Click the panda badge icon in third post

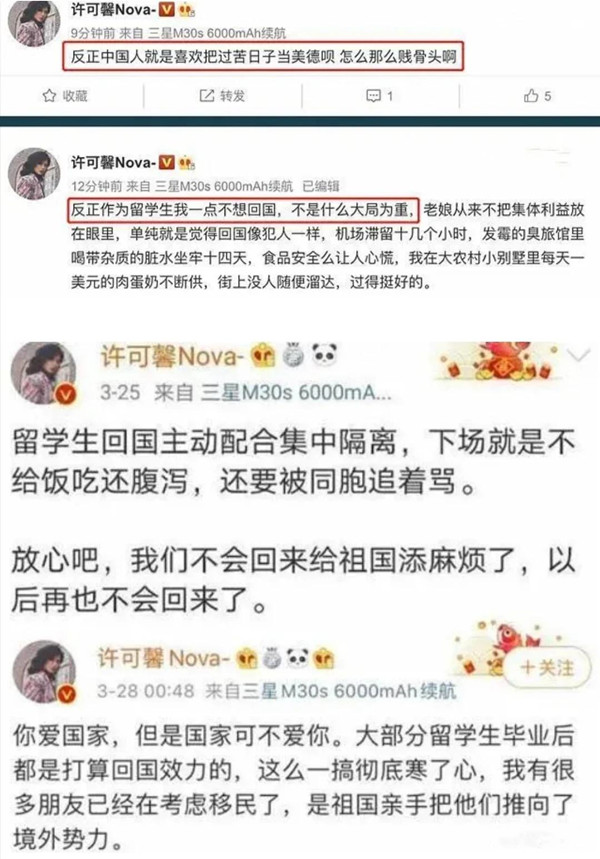pyautogui.click(x=324, y=356)
